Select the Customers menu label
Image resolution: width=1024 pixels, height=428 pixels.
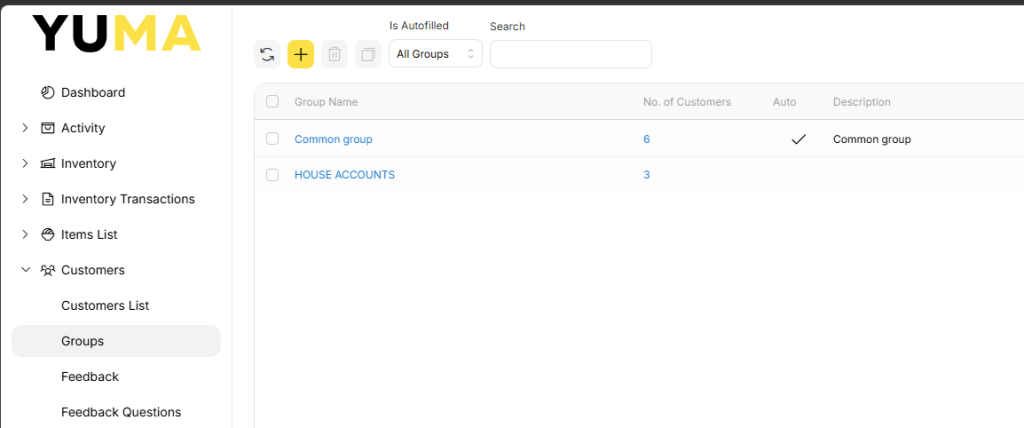pos(93,270)
